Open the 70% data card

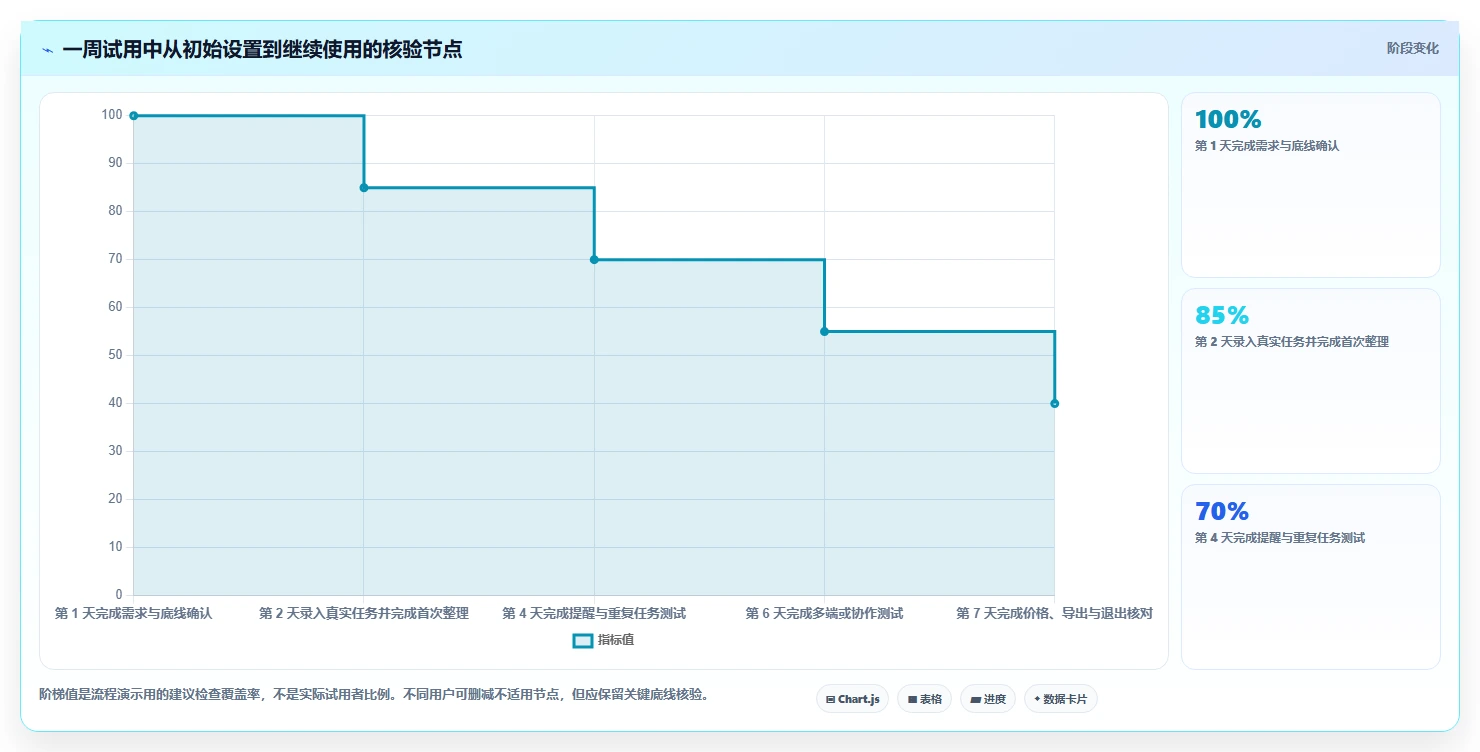1310,577
